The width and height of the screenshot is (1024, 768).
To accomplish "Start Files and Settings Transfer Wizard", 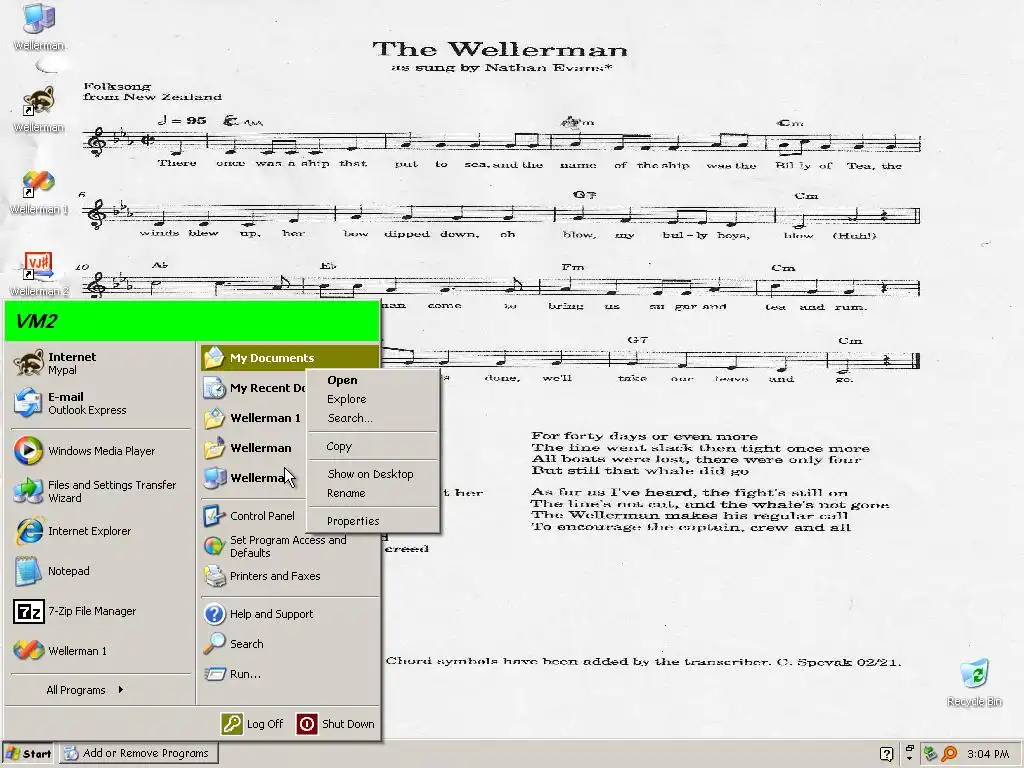I will [x=101, y=491].
